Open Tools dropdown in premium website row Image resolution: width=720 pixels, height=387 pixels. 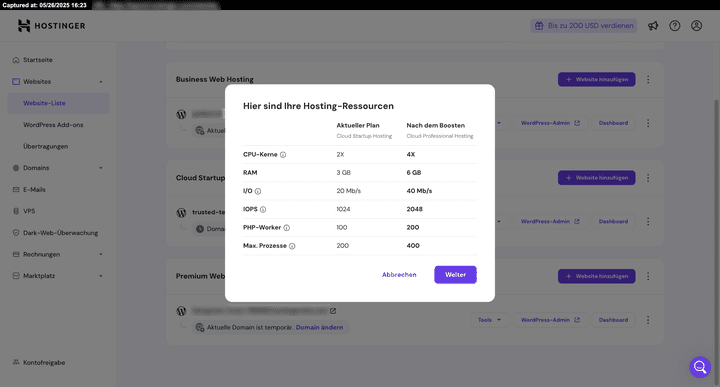489,320
